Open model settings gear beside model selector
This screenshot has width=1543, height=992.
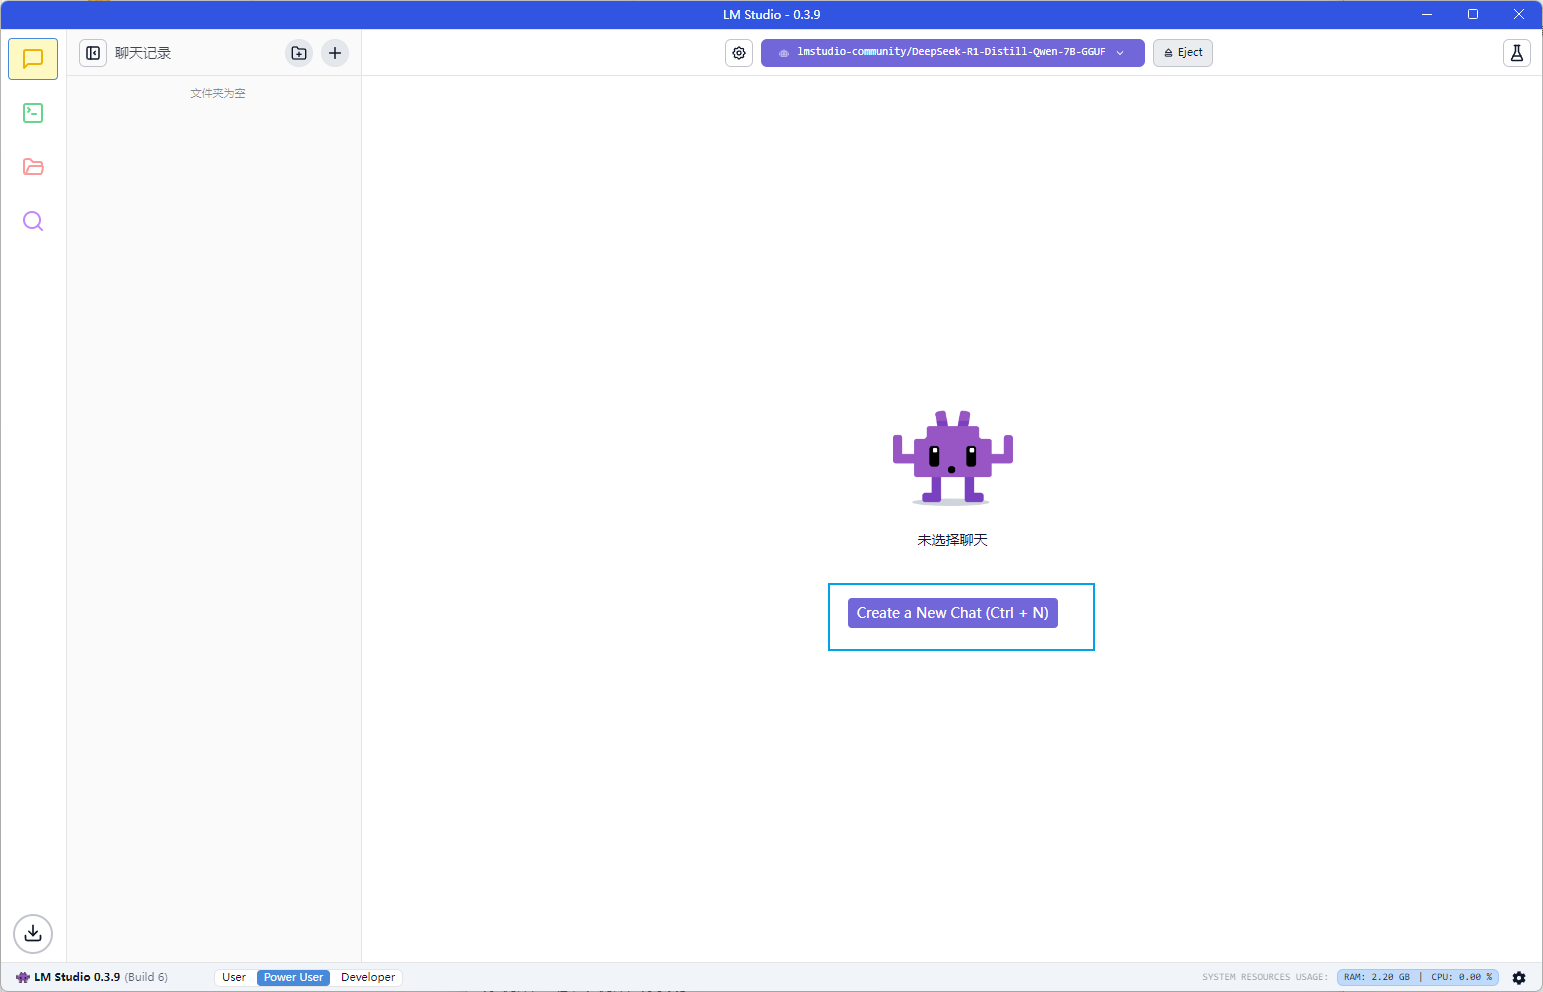tap(739, 53)
